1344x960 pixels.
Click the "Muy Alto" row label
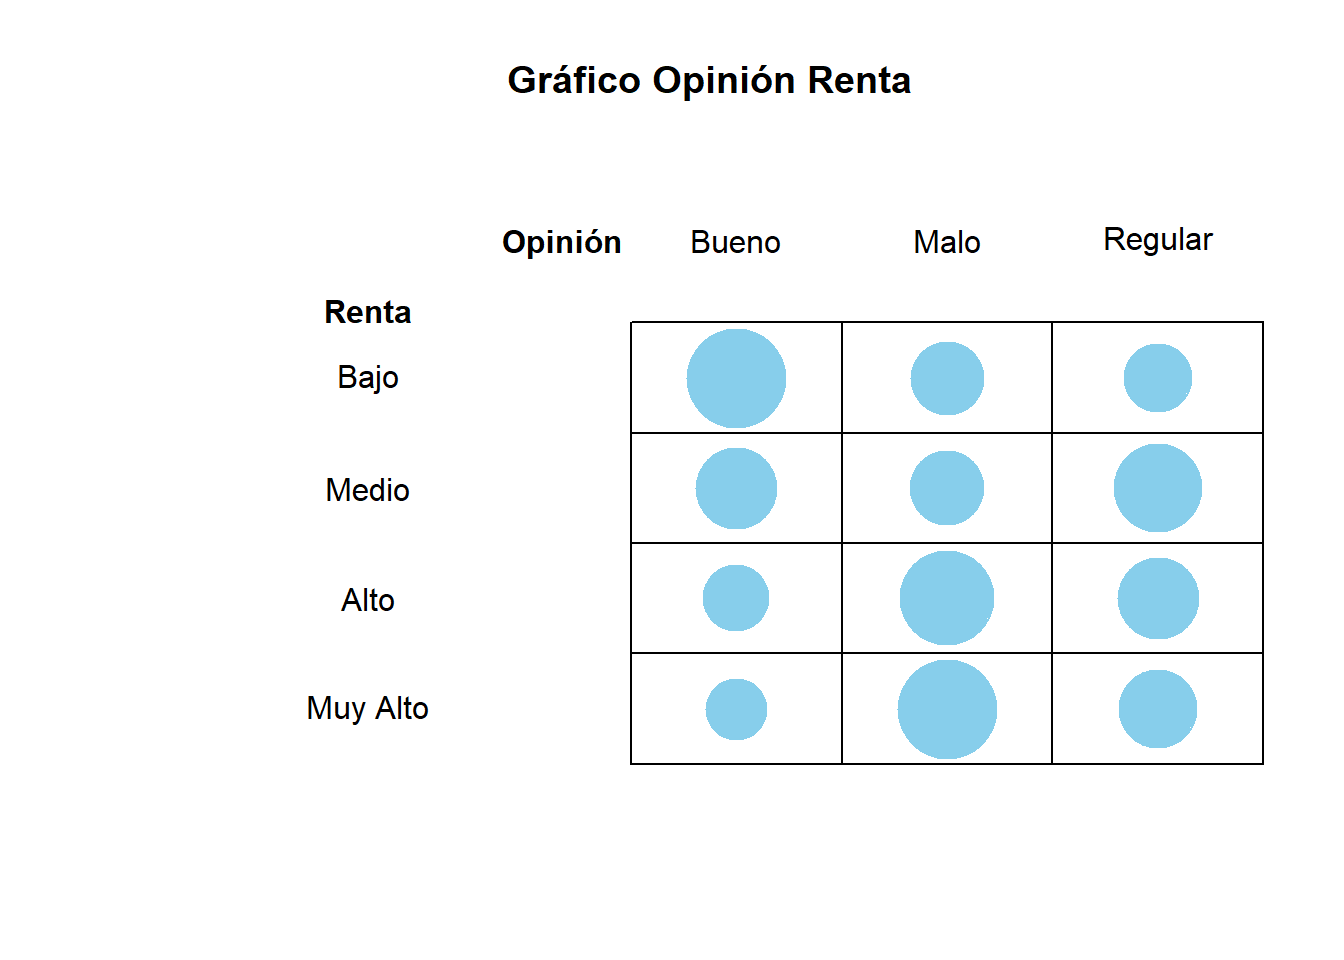click(367, 708)
